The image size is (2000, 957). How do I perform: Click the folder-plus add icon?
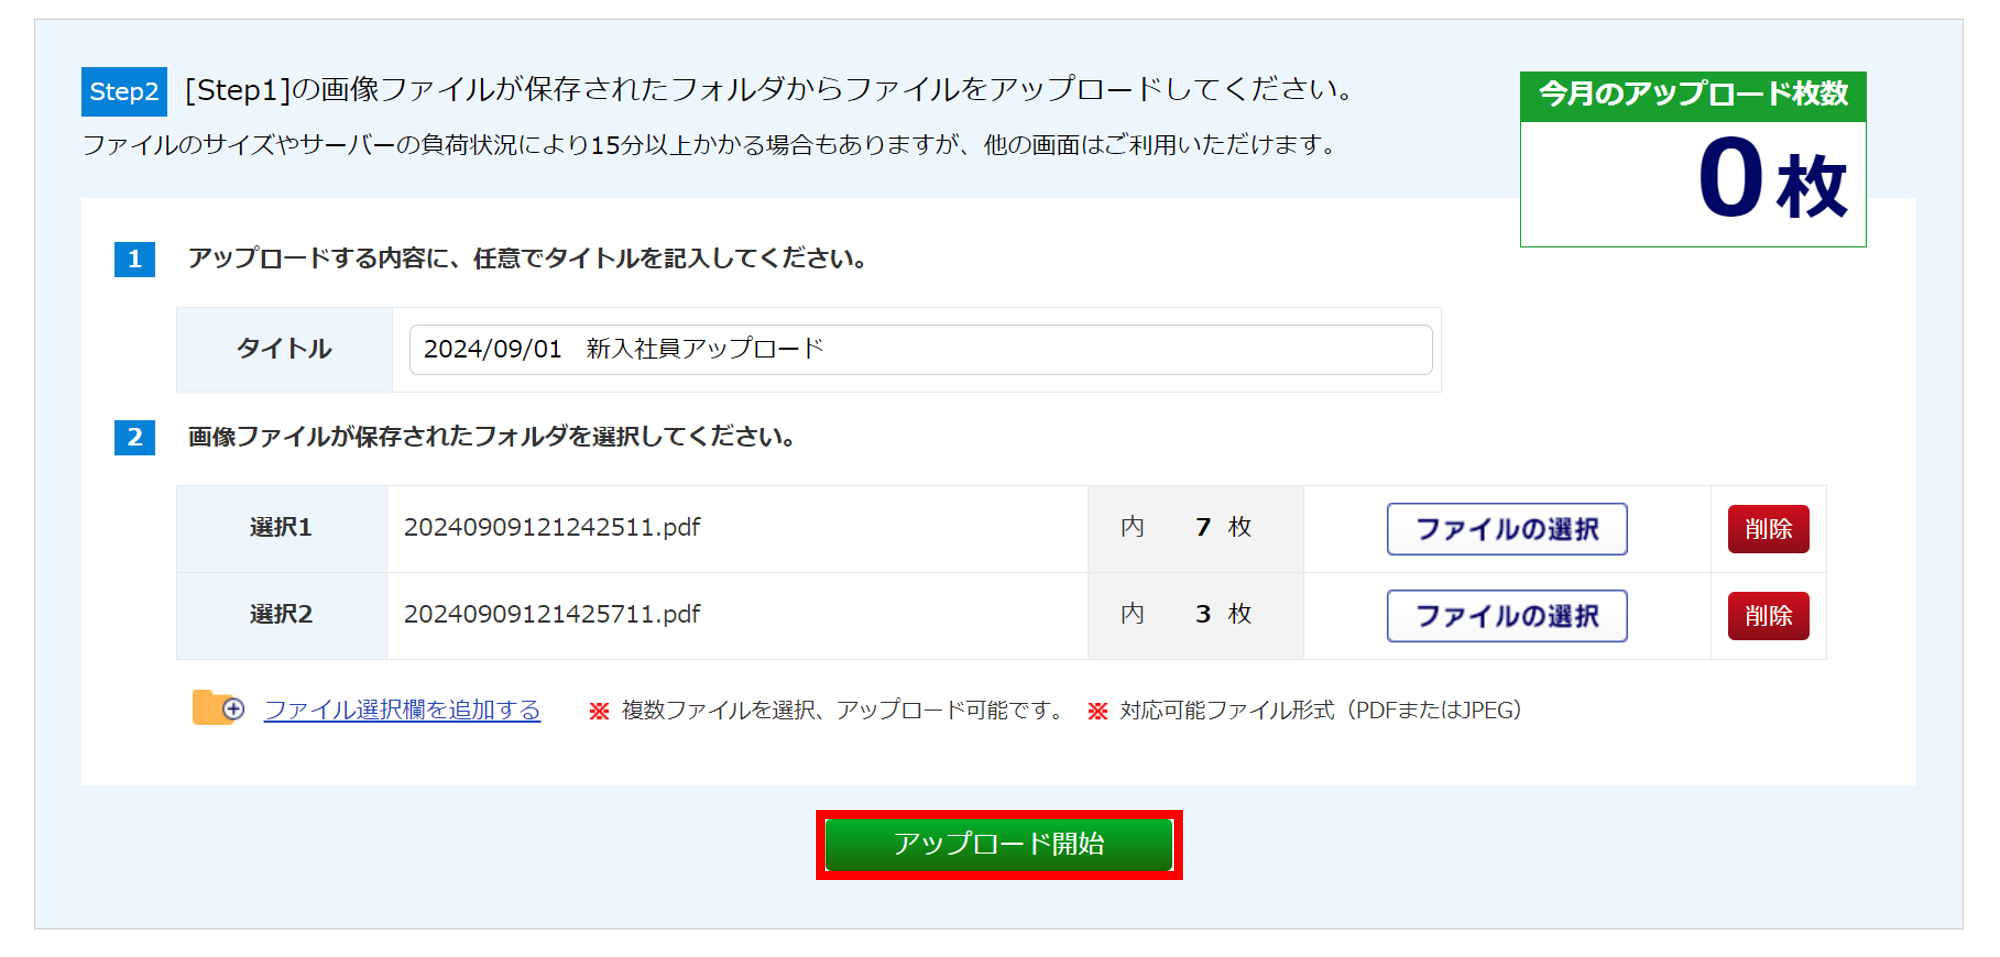218,708
